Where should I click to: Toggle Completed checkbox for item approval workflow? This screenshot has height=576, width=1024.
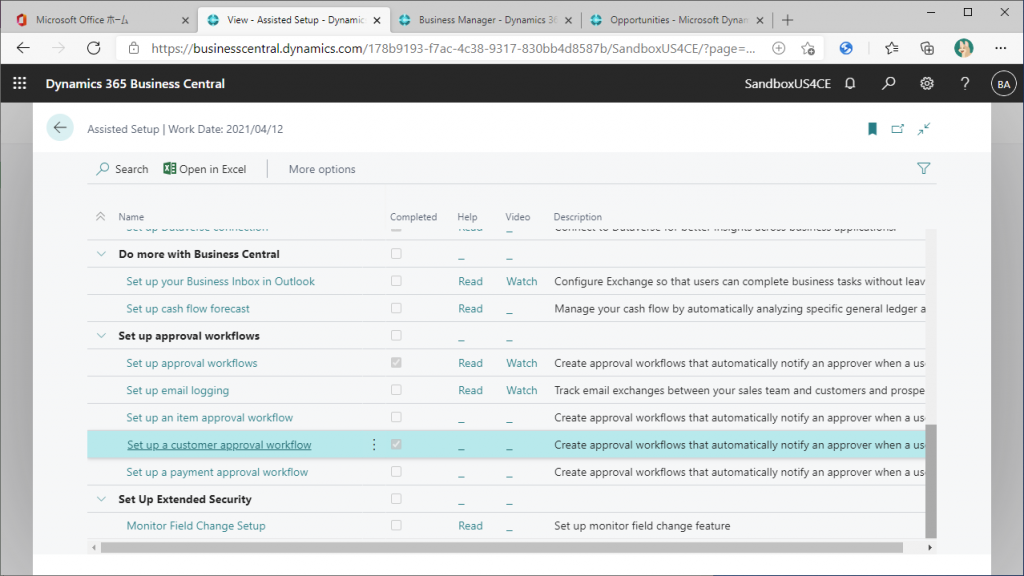(396, 417)
